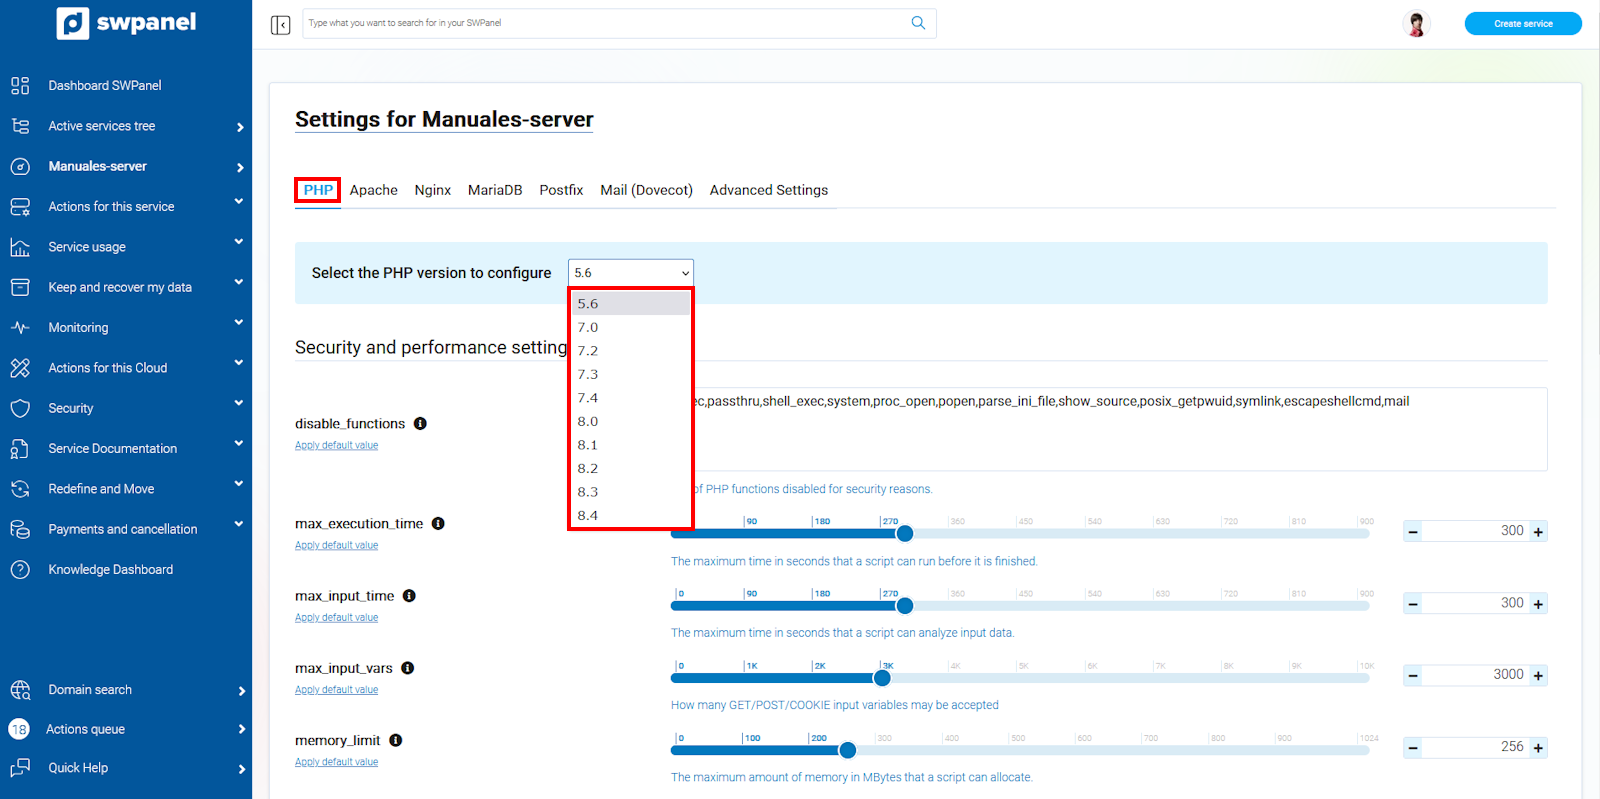Click the Security shield icon

coord(20,408)
